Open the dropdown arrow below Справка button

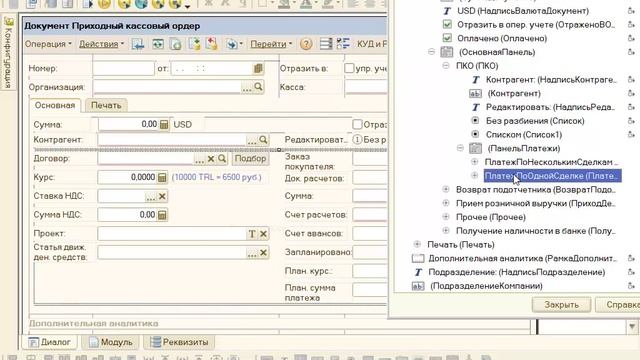click(x=632, y=327)
